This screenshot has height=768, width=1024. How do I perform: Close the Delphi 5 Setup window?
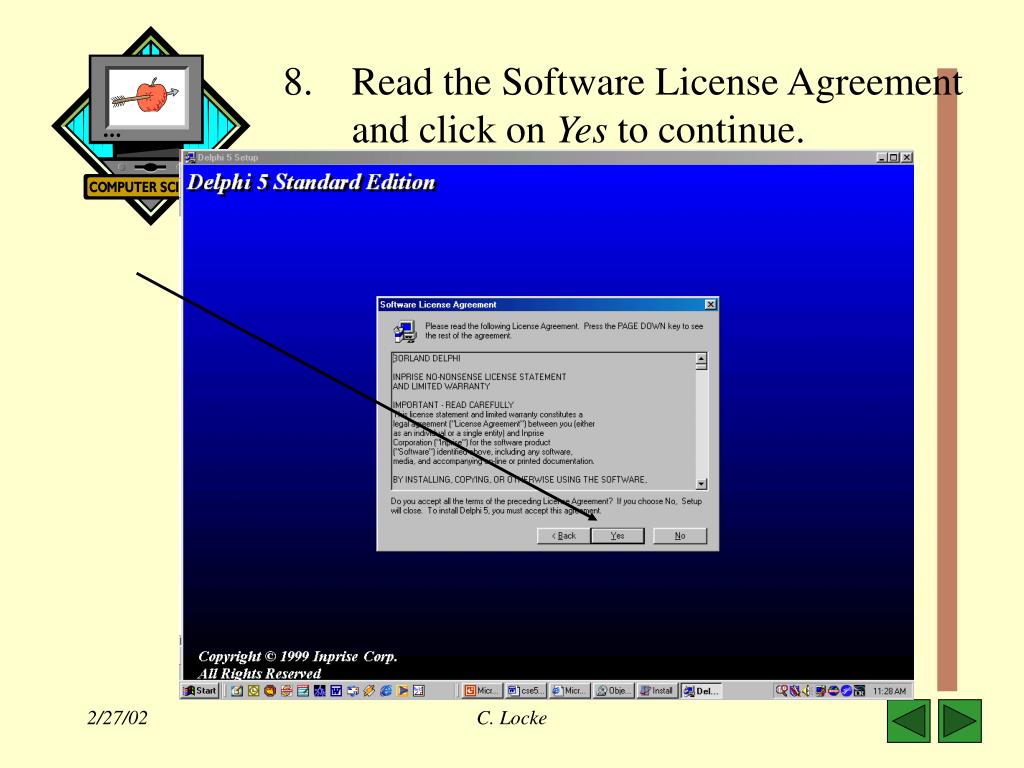906,157
